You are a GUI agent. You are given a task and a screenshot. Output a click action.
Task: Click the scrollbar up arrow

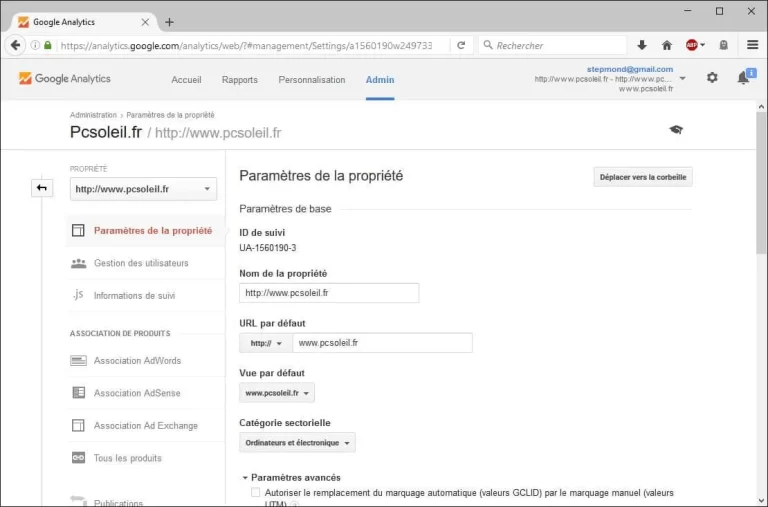(x=761, y=106)
